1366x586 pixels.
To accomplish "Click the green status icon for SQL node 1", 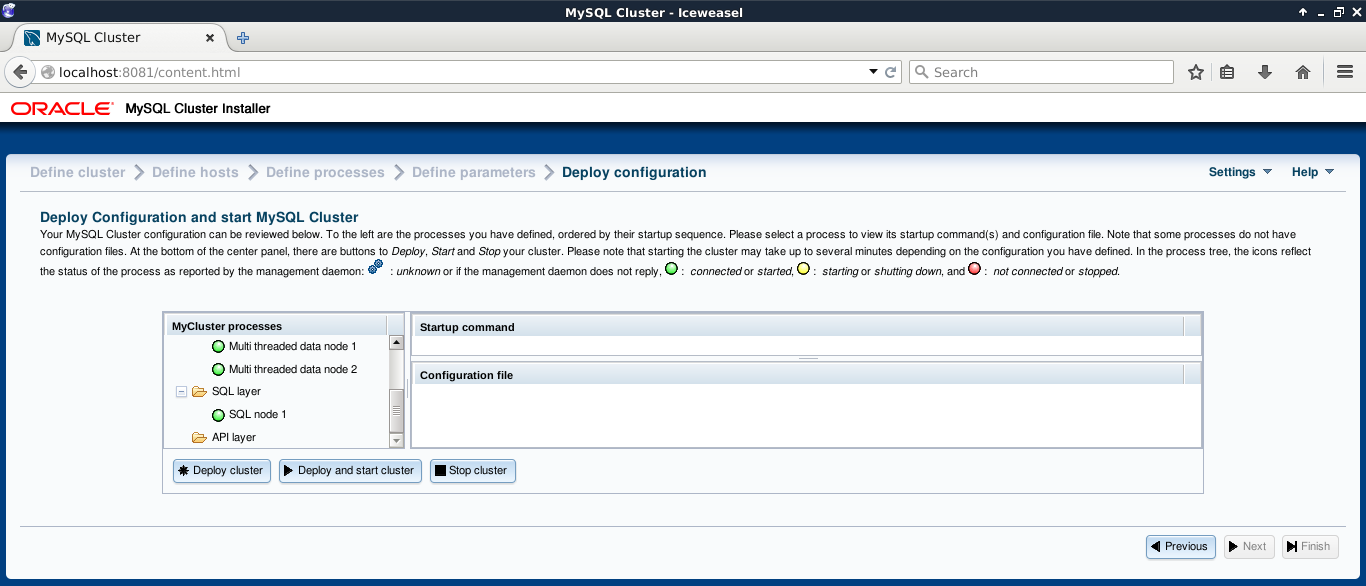I will click(x=218, y=415).
